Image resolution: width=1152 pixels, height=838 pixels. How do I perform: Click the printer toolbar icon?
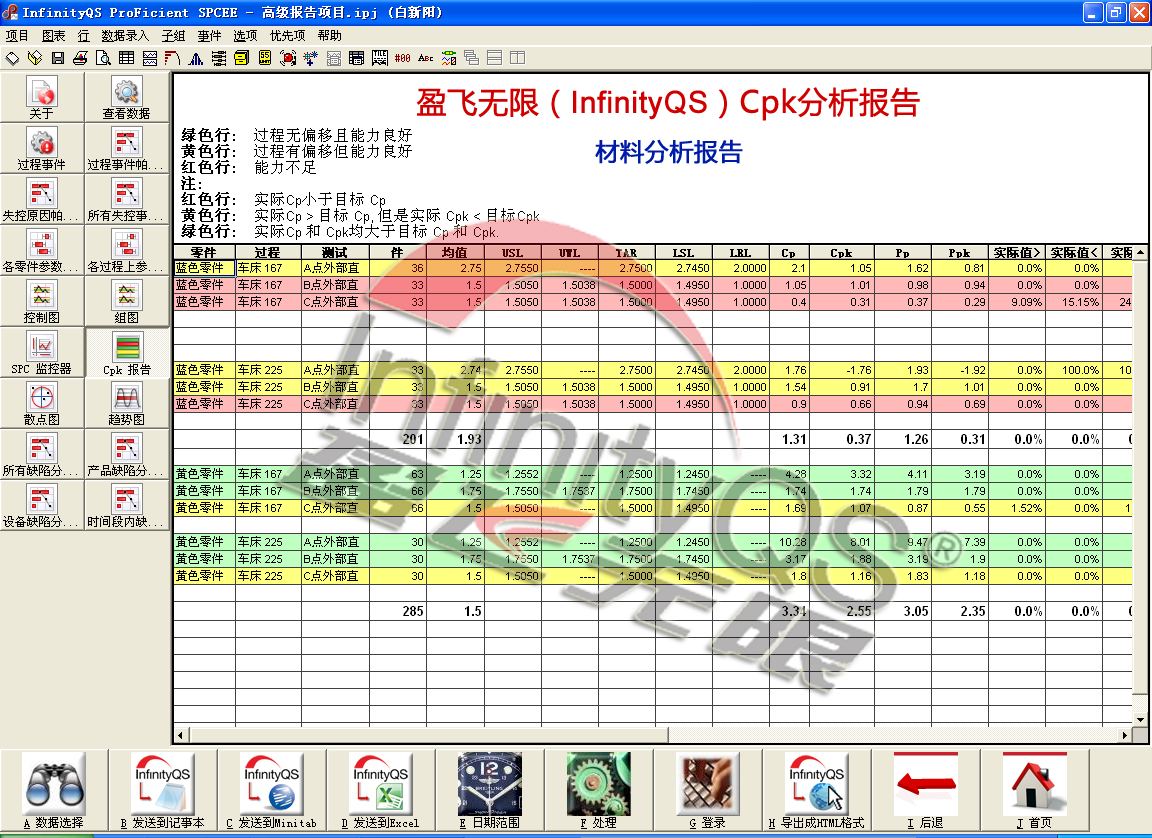[81, 58]
